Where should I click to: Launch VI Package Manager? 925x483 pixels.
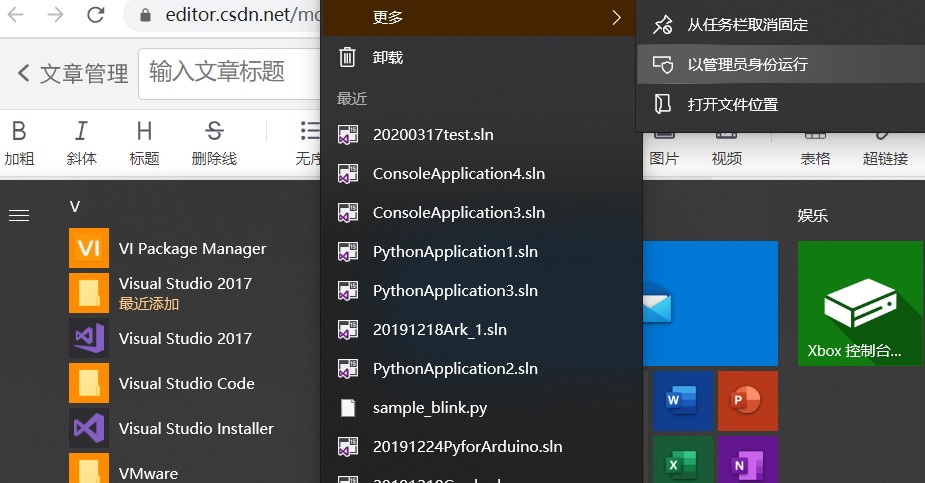pos(190,248)
